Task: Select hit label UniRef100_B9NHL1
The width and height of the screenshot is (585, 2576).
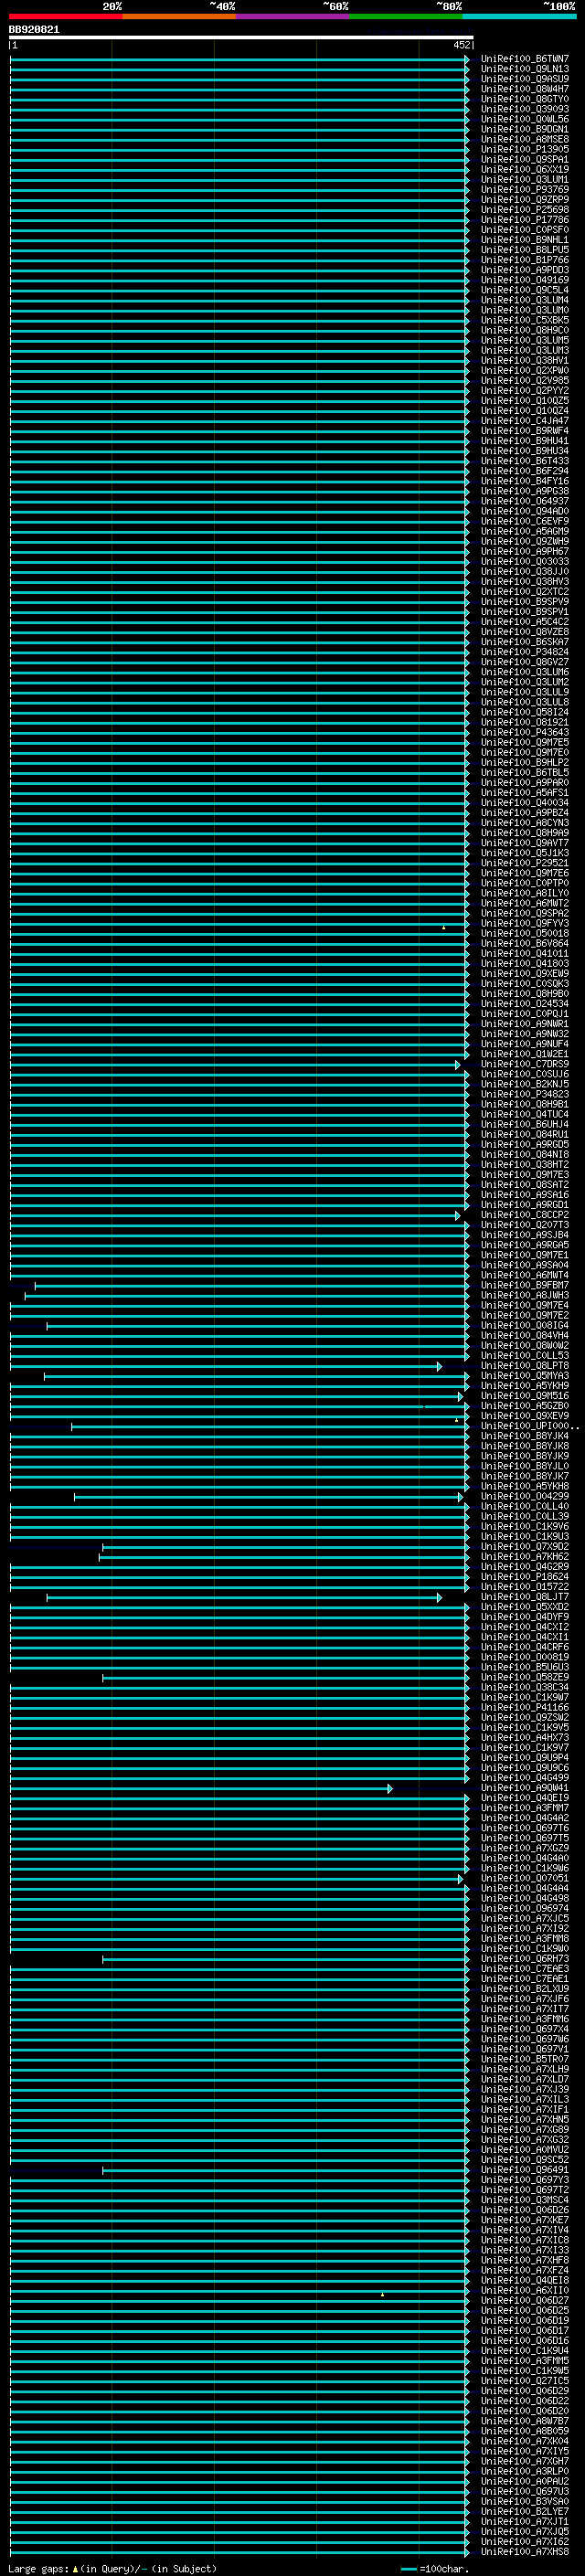Action: point(525,240)
